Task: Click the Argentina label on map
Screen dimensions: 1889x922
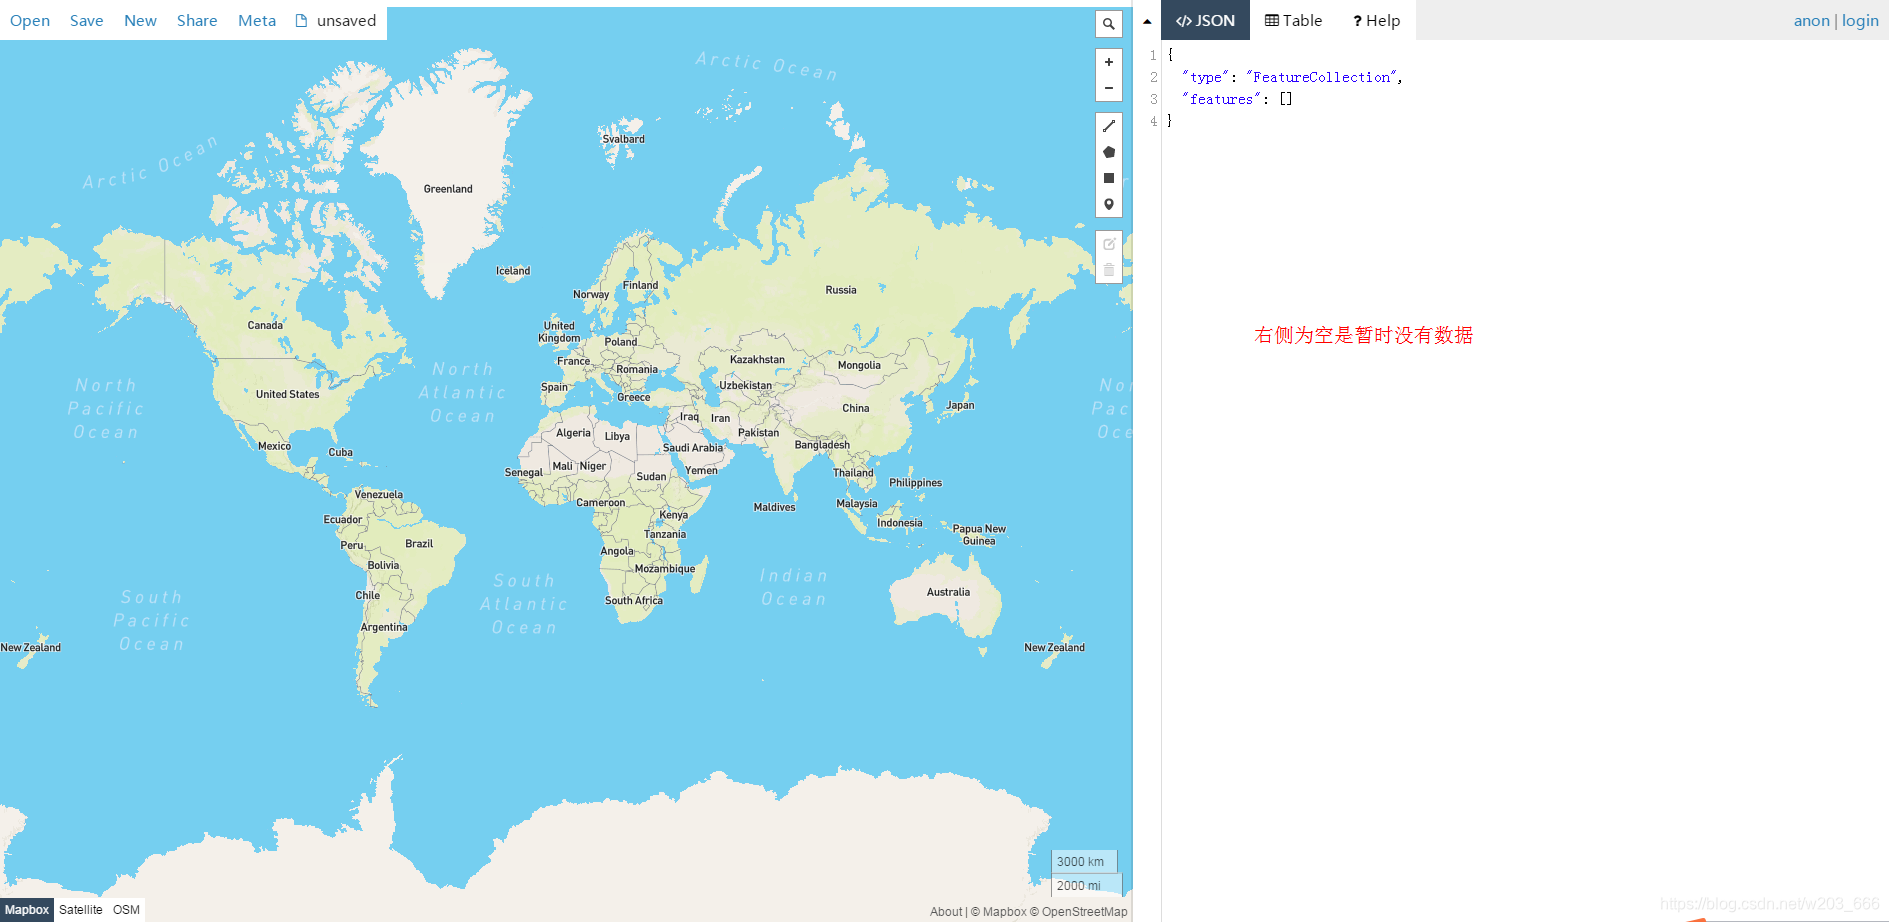Action: [384, 628]
